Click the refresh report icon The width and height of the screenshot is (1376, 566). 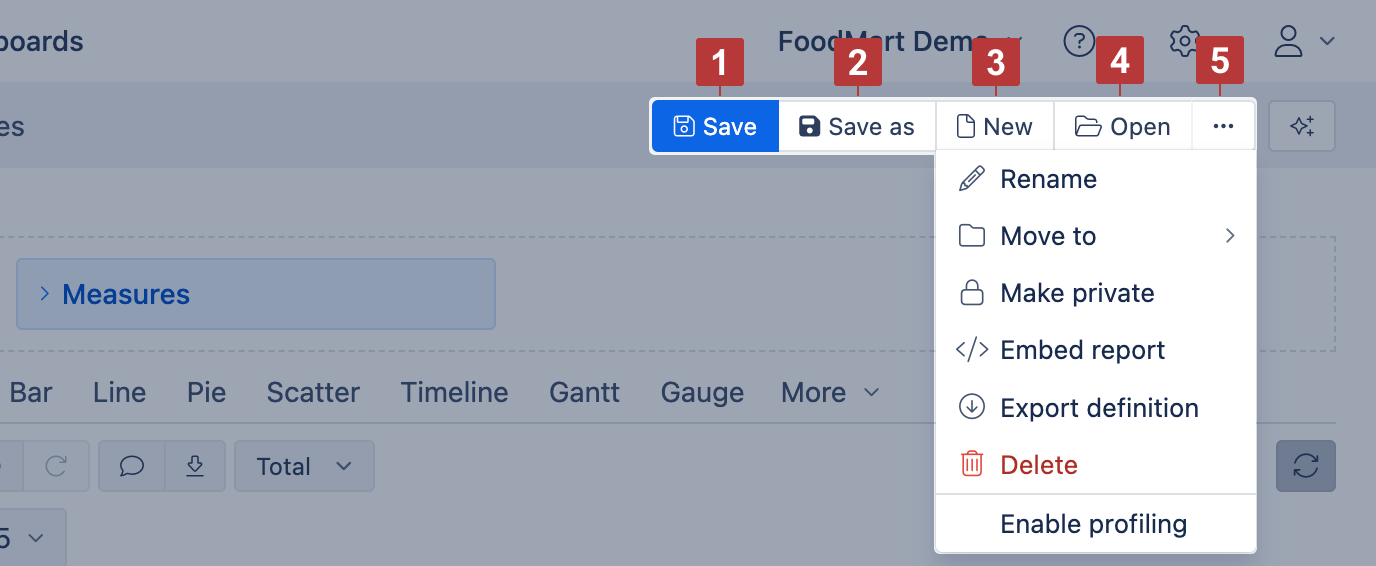[x=1305, y=466]
